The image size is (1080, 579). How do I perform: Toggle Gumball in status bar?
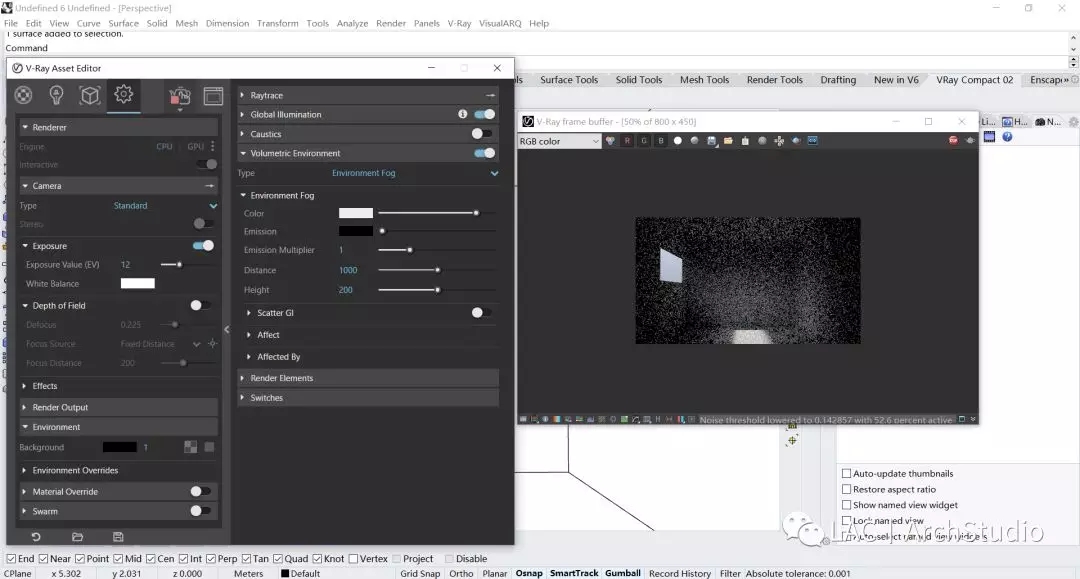[623, 573]
